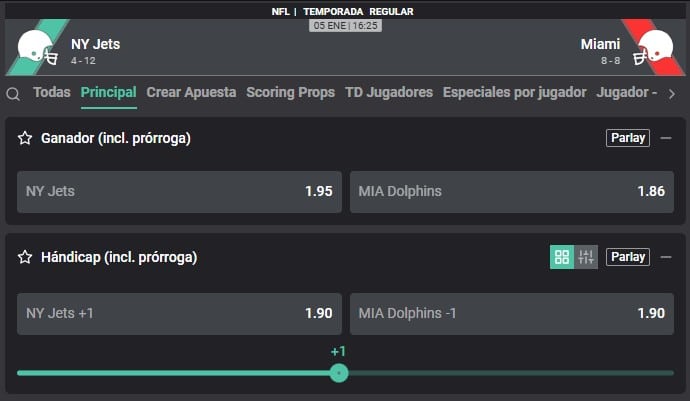Select the TD Jugadores tab

(389, 92)
